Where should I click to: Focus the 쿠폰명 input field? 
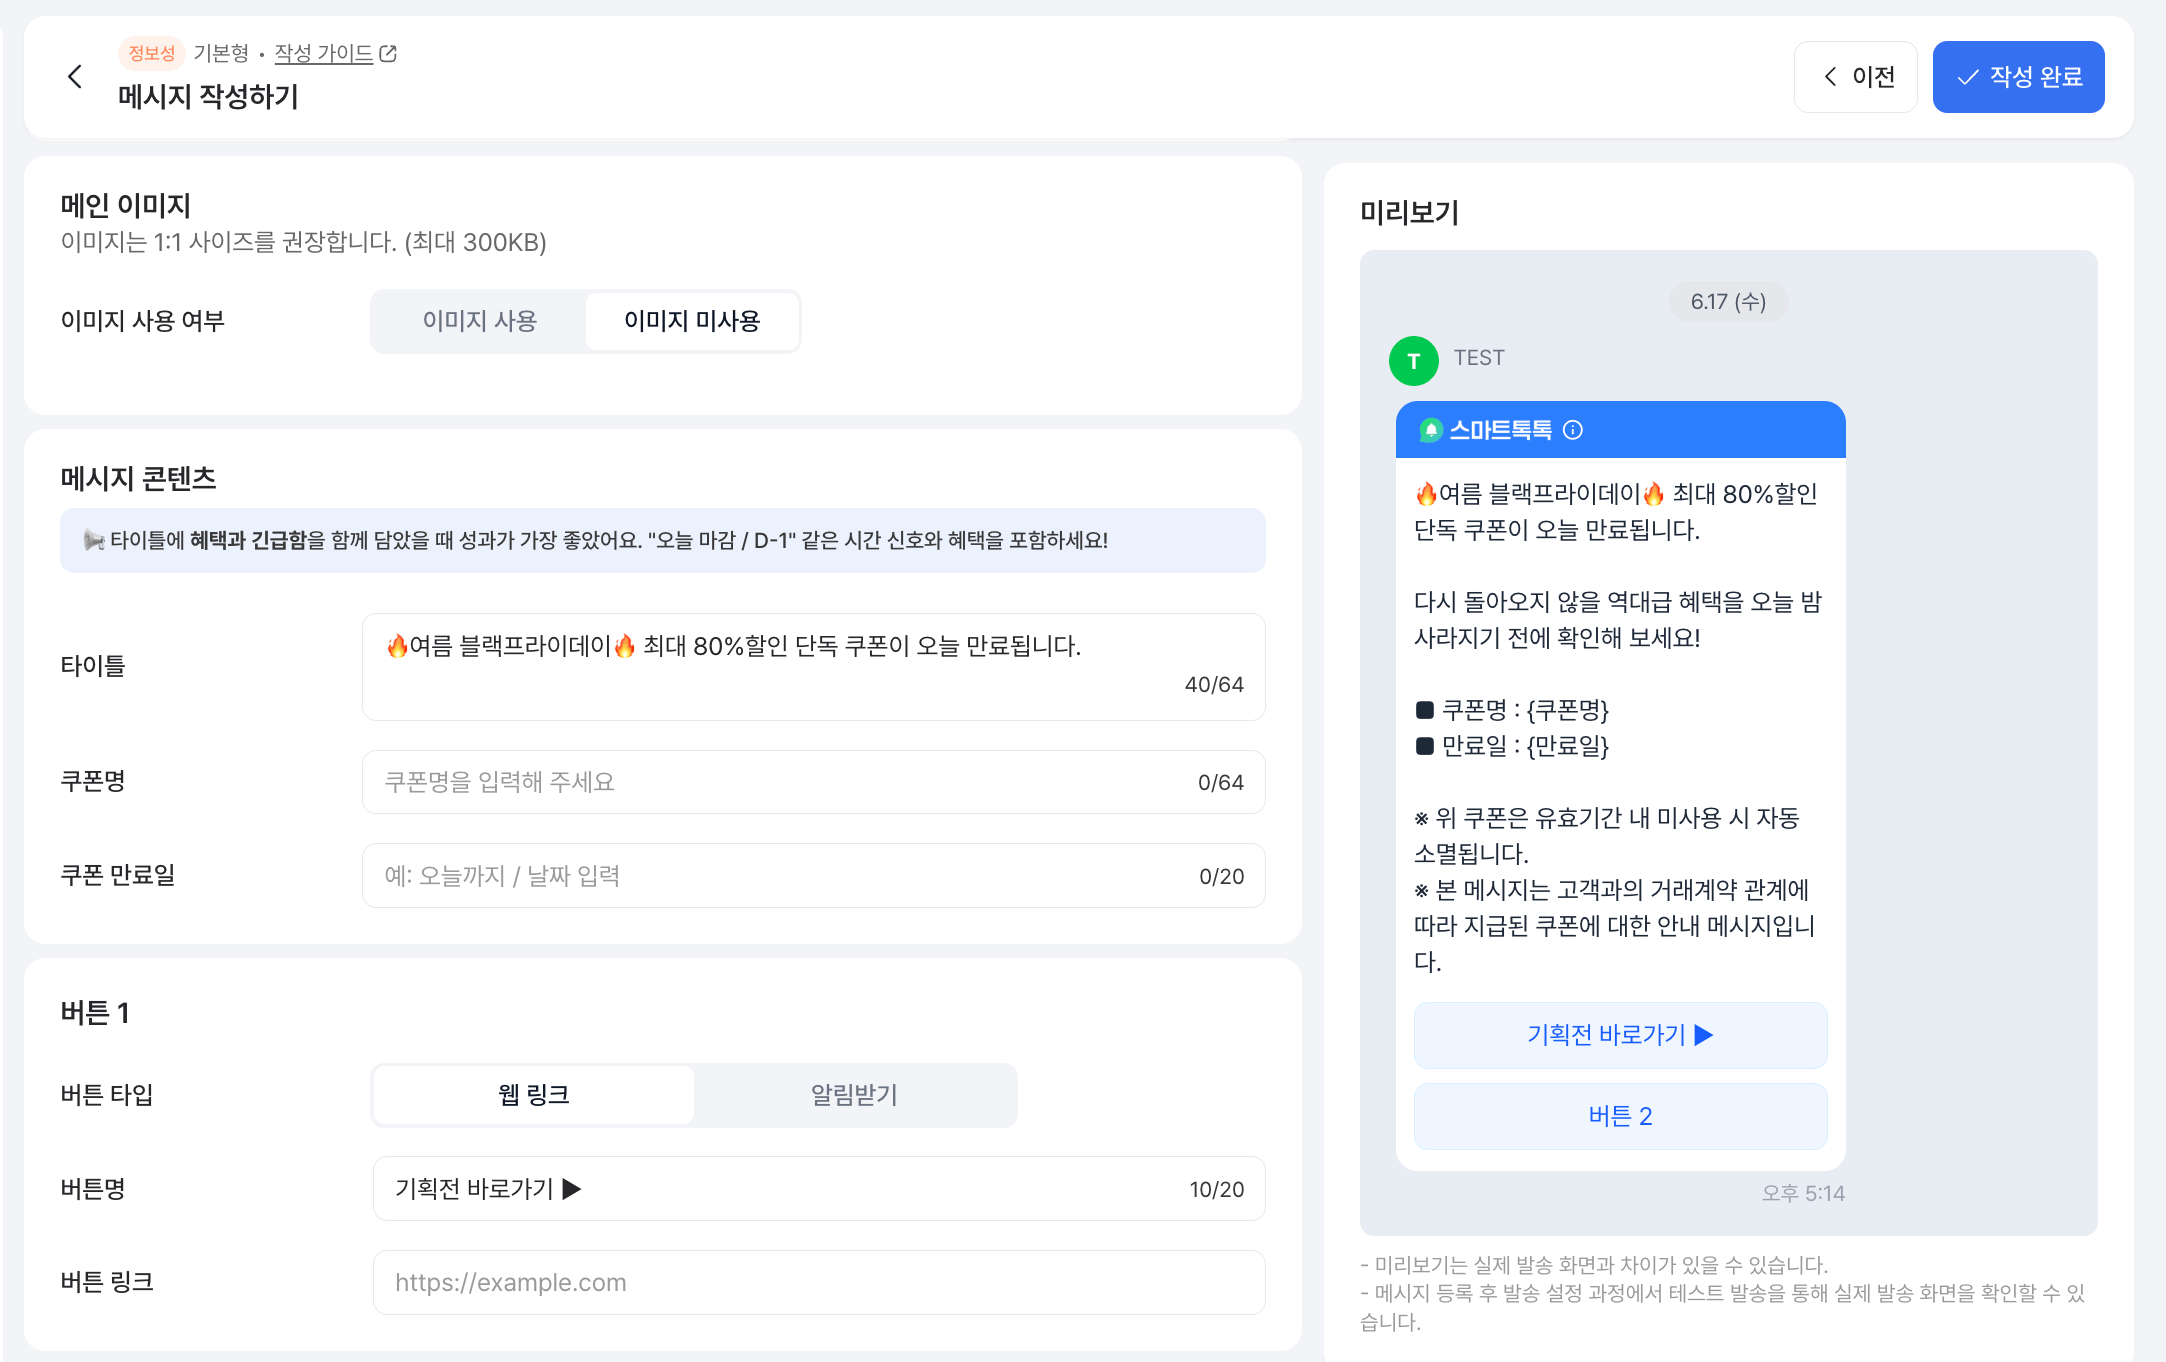813,782
